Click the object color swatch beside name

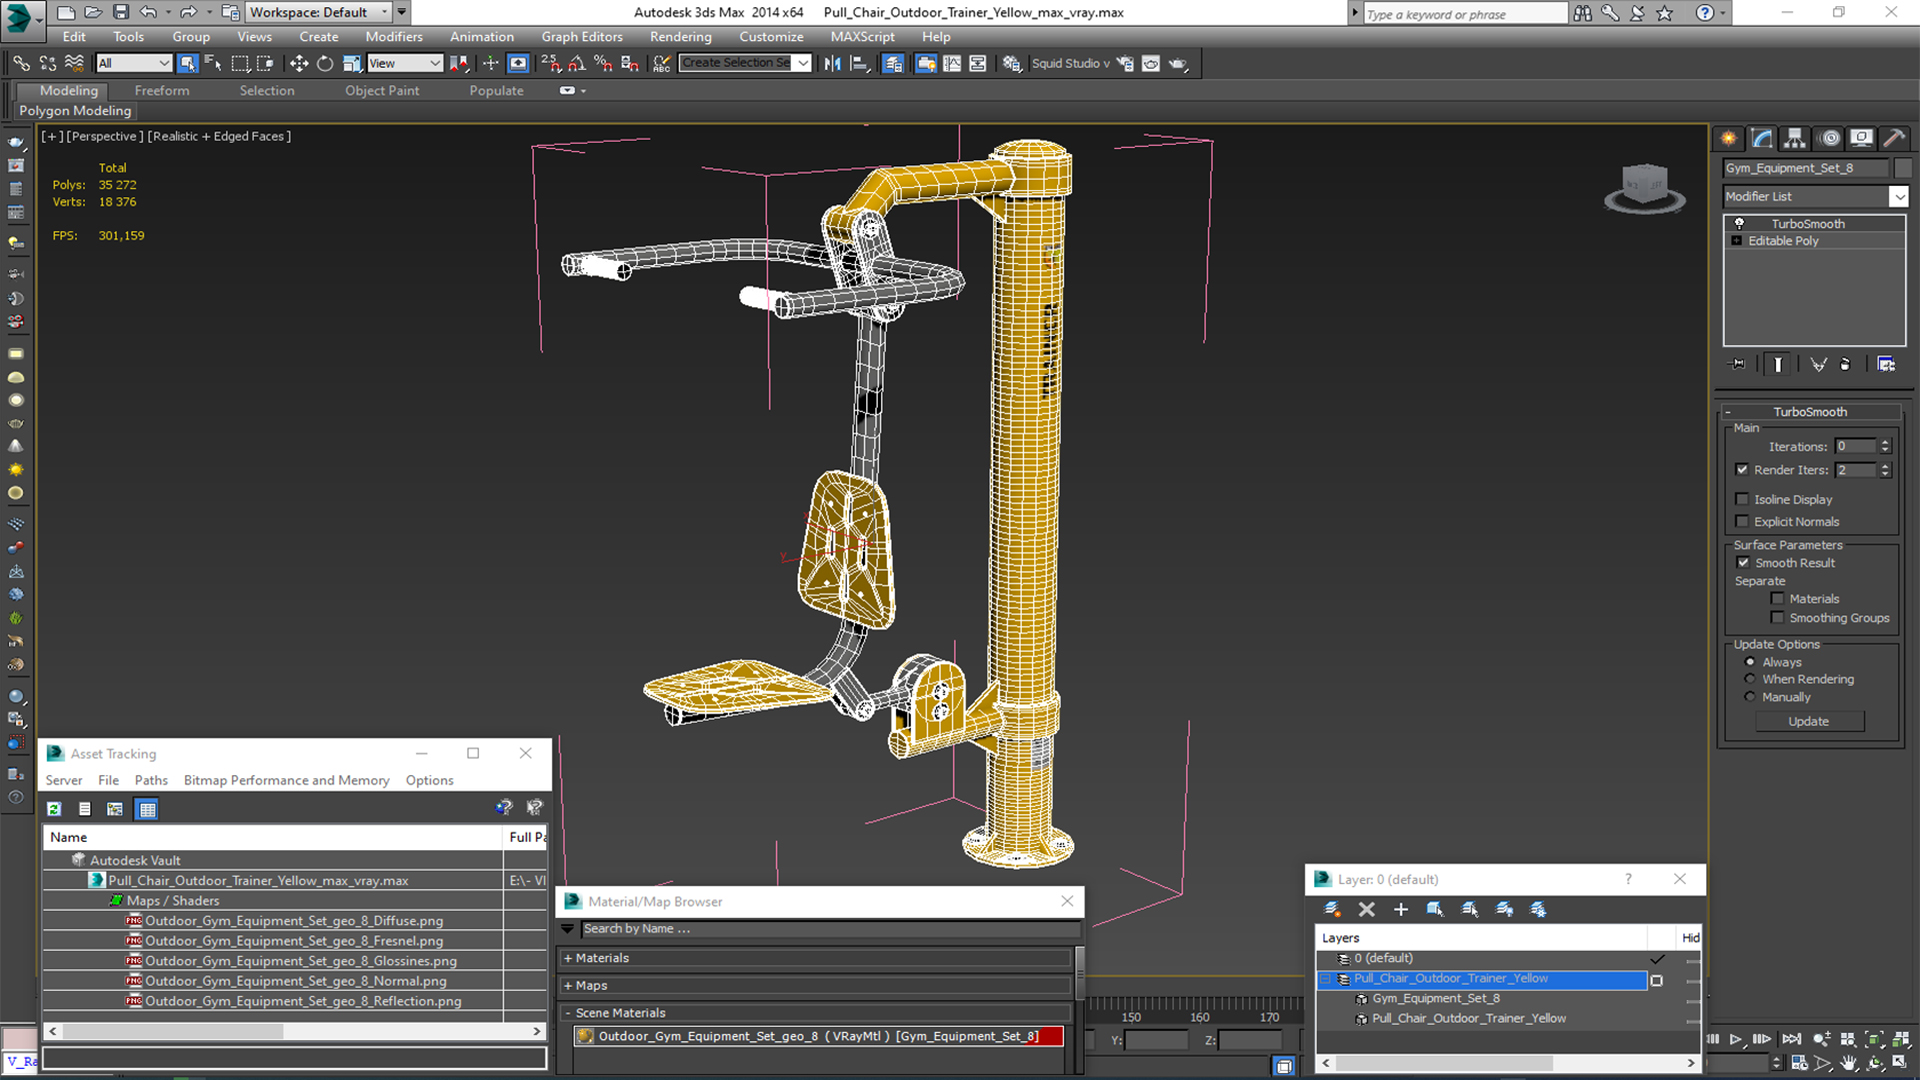[x=1903, y=168]
